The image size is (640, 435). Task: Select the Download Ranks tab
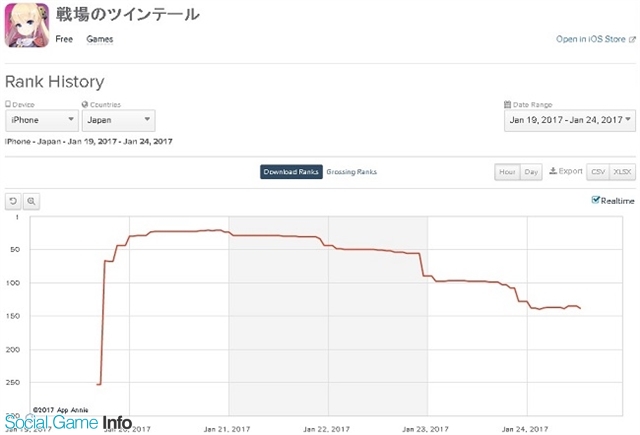coord(291,172)
